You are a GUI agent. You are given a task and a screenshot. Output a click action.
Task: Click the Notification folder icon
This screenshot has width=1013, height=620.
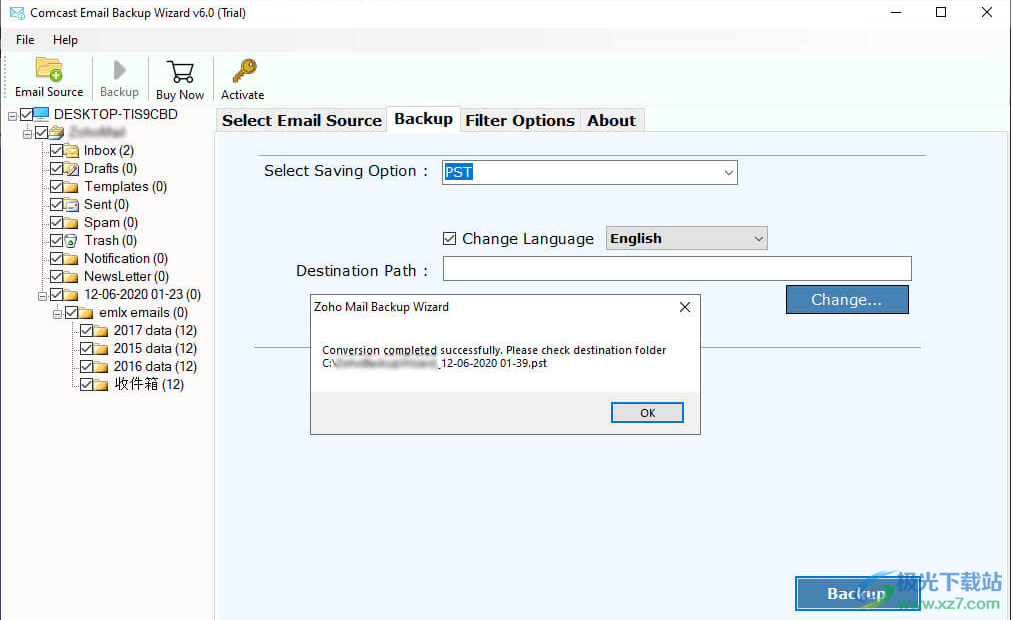(72, 260)
